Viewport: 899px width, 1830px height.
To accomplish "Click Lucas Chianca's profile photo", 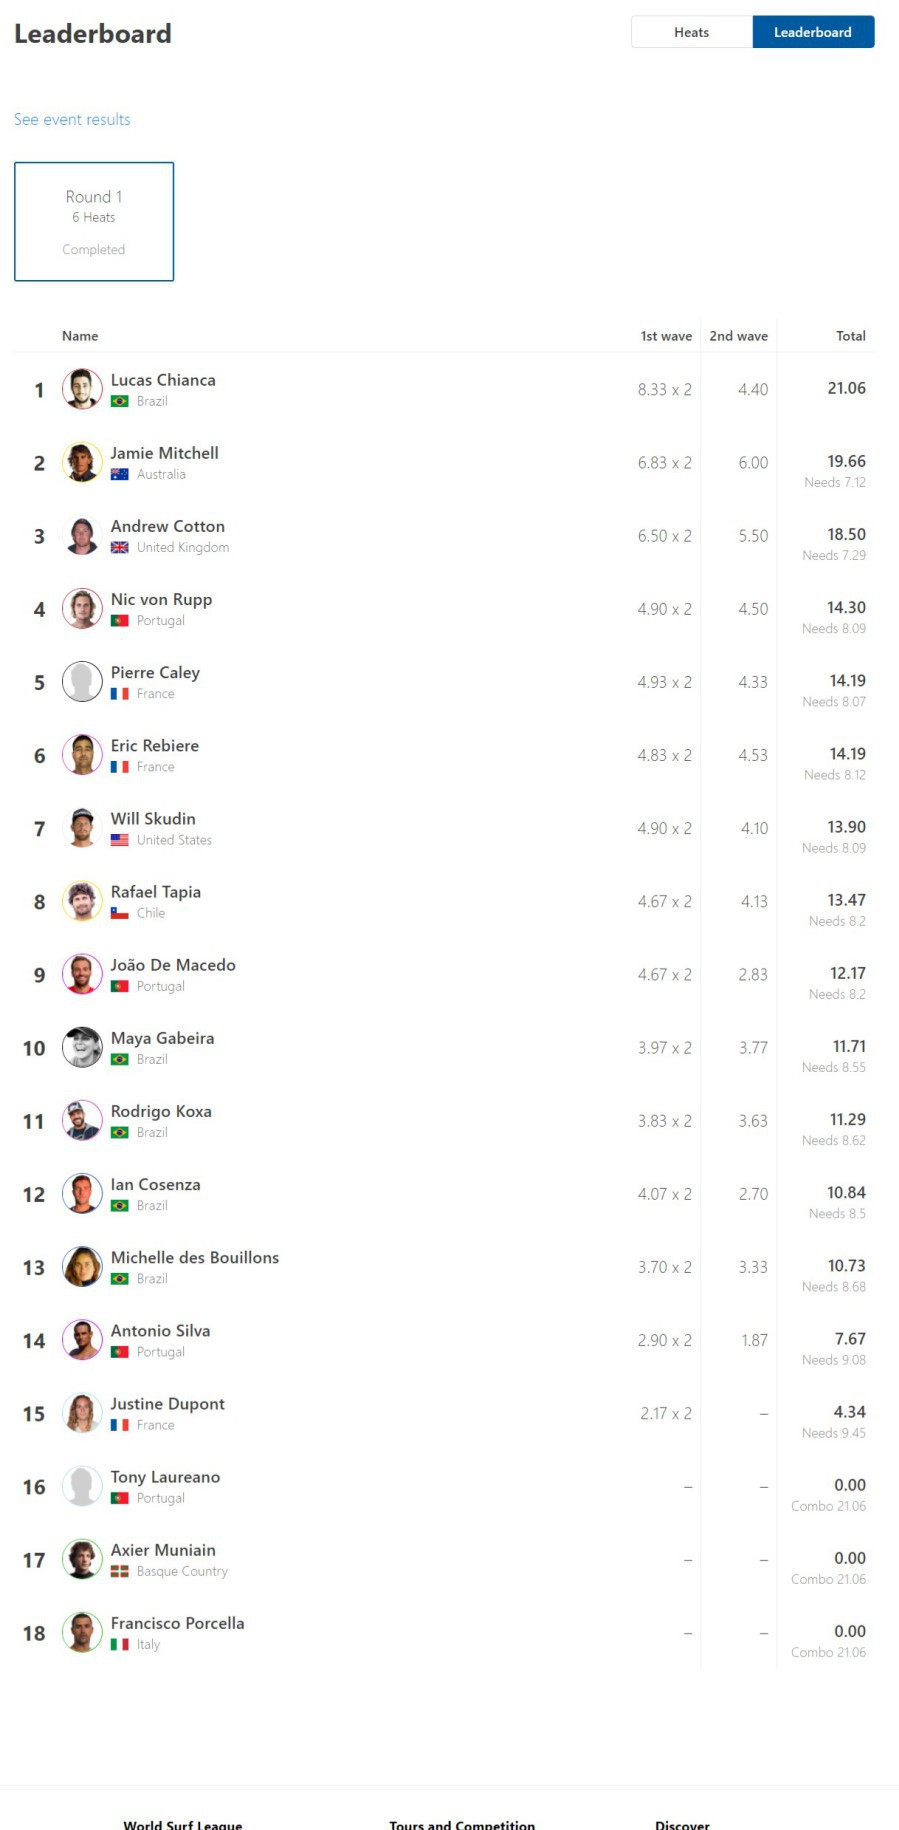I will point(82,389).
